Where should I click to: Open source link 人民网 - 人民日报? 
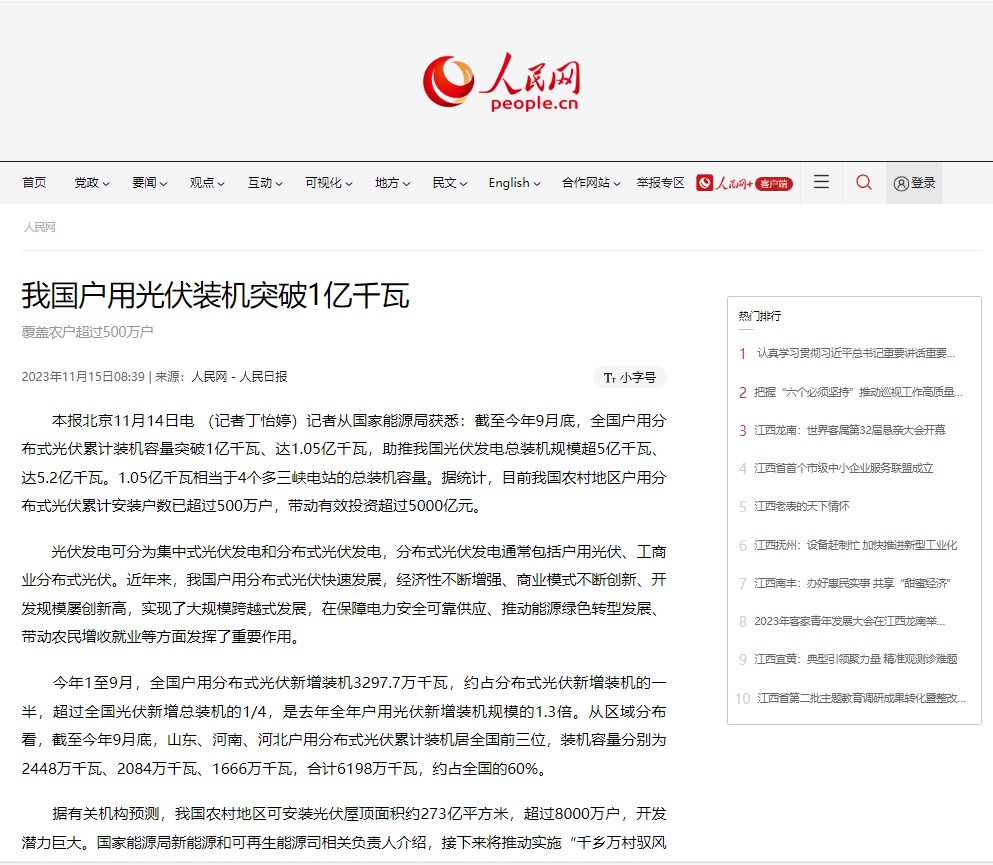click(239, 377)
